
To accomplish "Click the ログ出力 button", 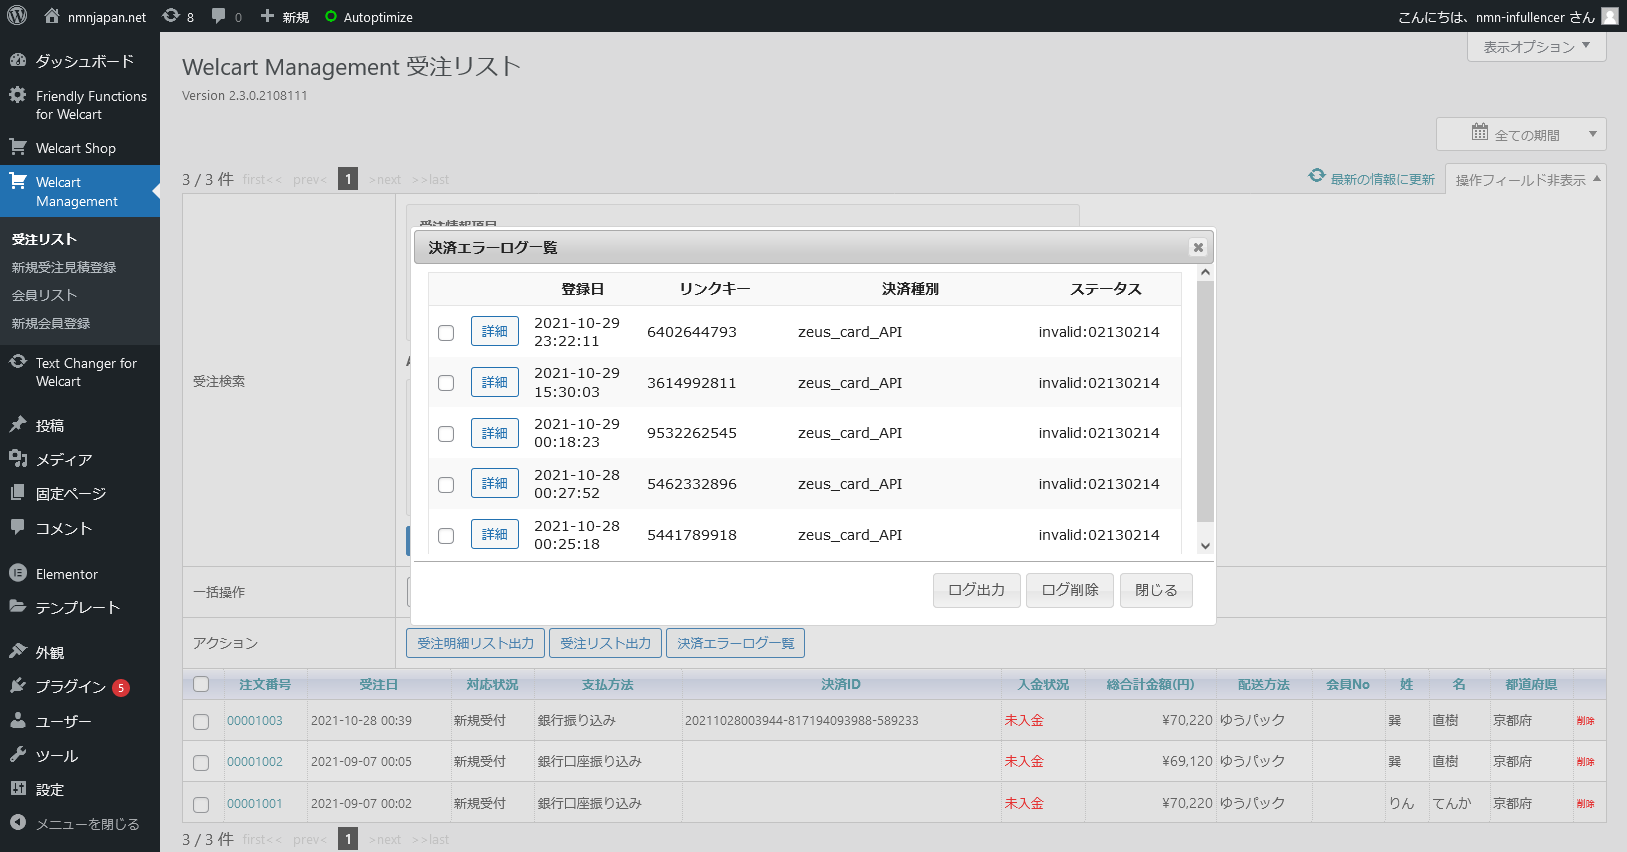I will click(977, 590).
